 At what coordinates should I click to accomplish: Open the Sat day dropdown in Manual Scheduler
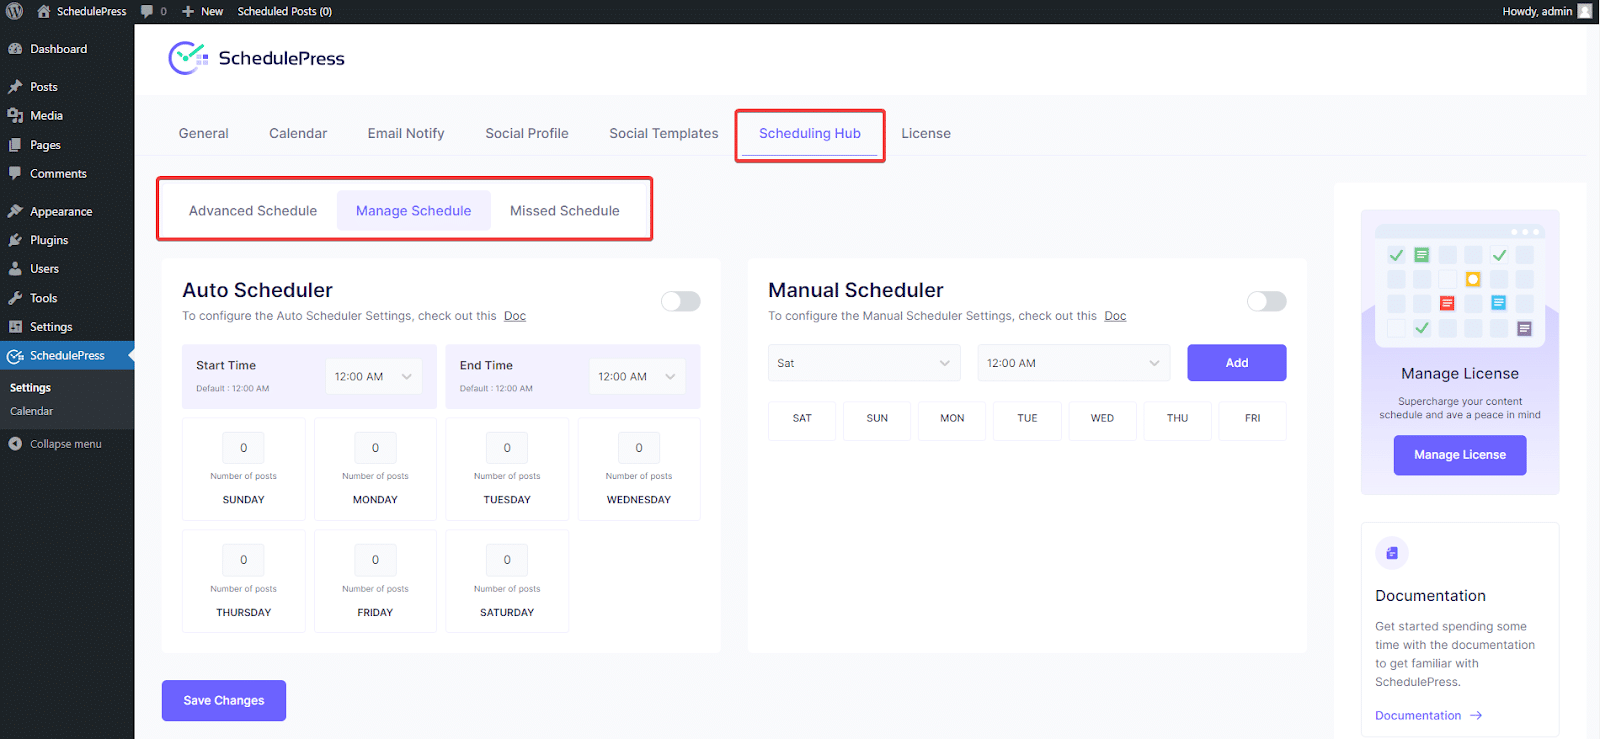(x=864, y=363)
